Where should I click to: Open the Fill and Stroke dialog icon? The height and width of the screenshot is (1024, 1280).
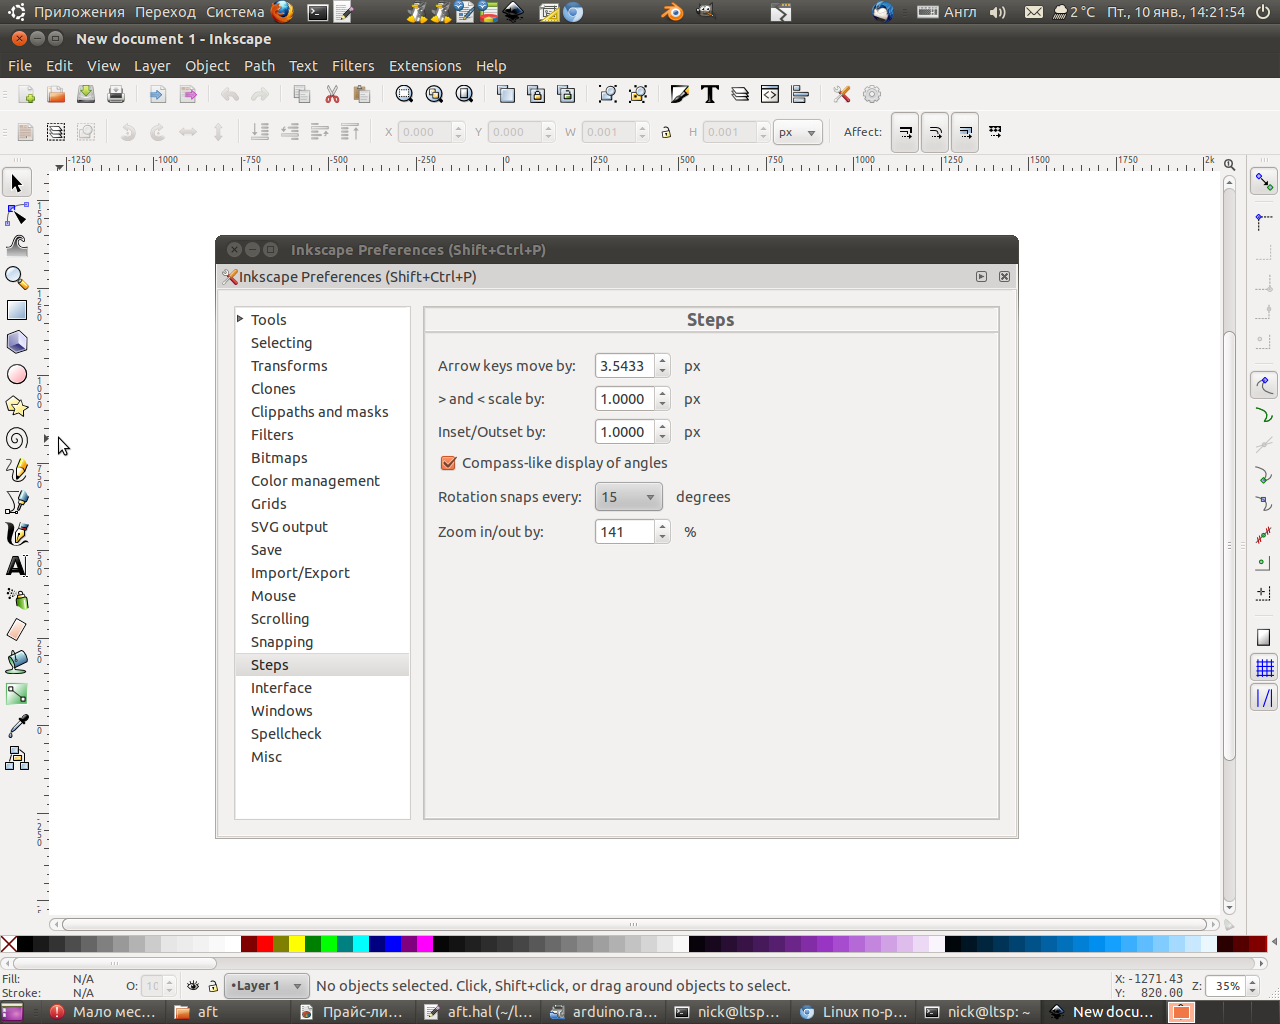[680, 94]
